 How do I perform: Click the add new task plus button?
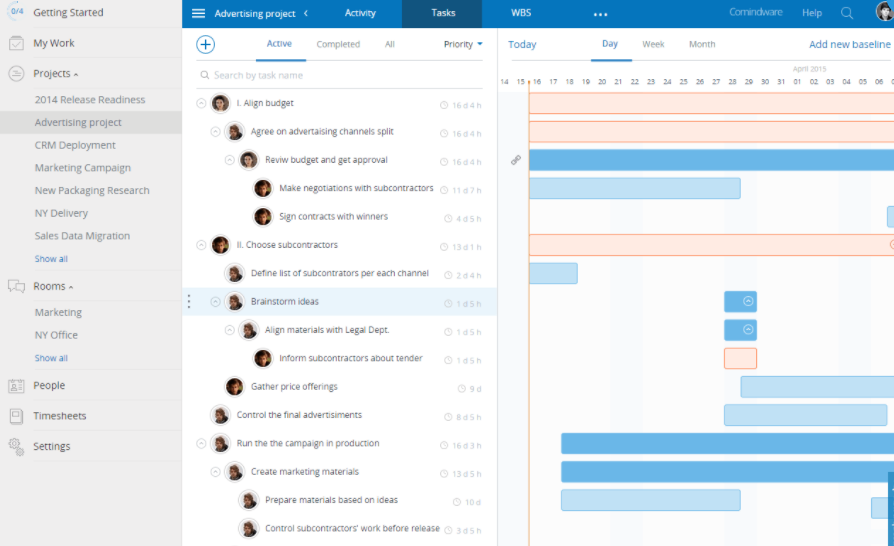[205, 44]
